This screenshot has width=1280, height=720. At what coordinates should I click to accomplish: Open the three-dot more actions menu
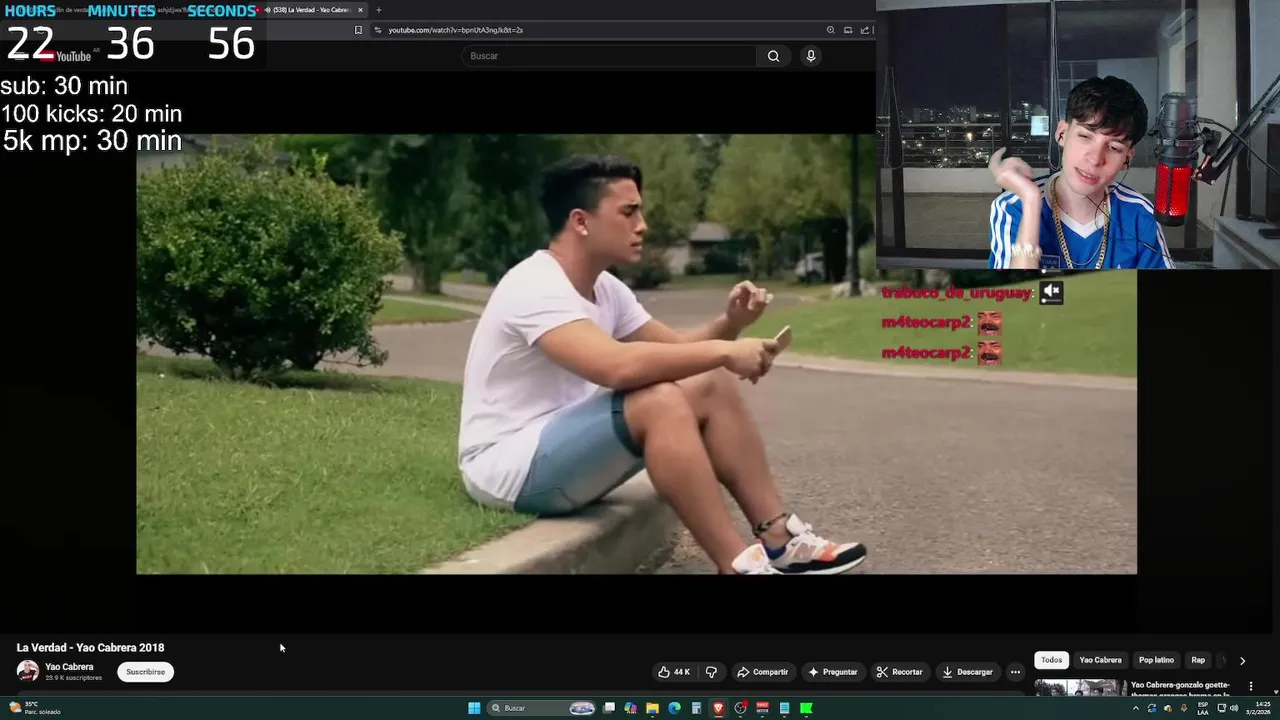pos(1015,672)
